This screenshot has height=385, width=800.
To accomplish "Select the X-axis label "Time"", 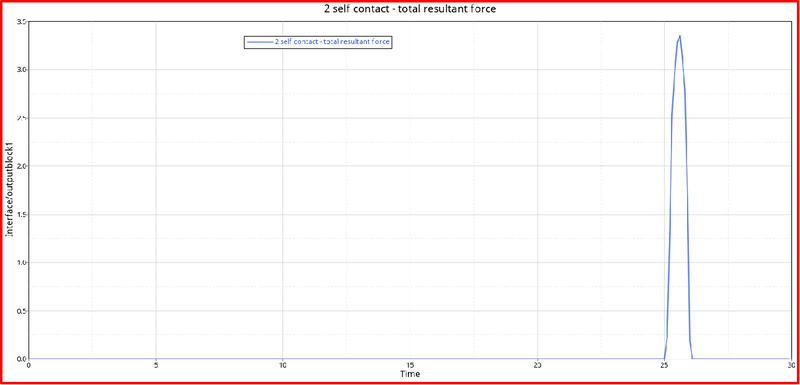I will point(410,374).
